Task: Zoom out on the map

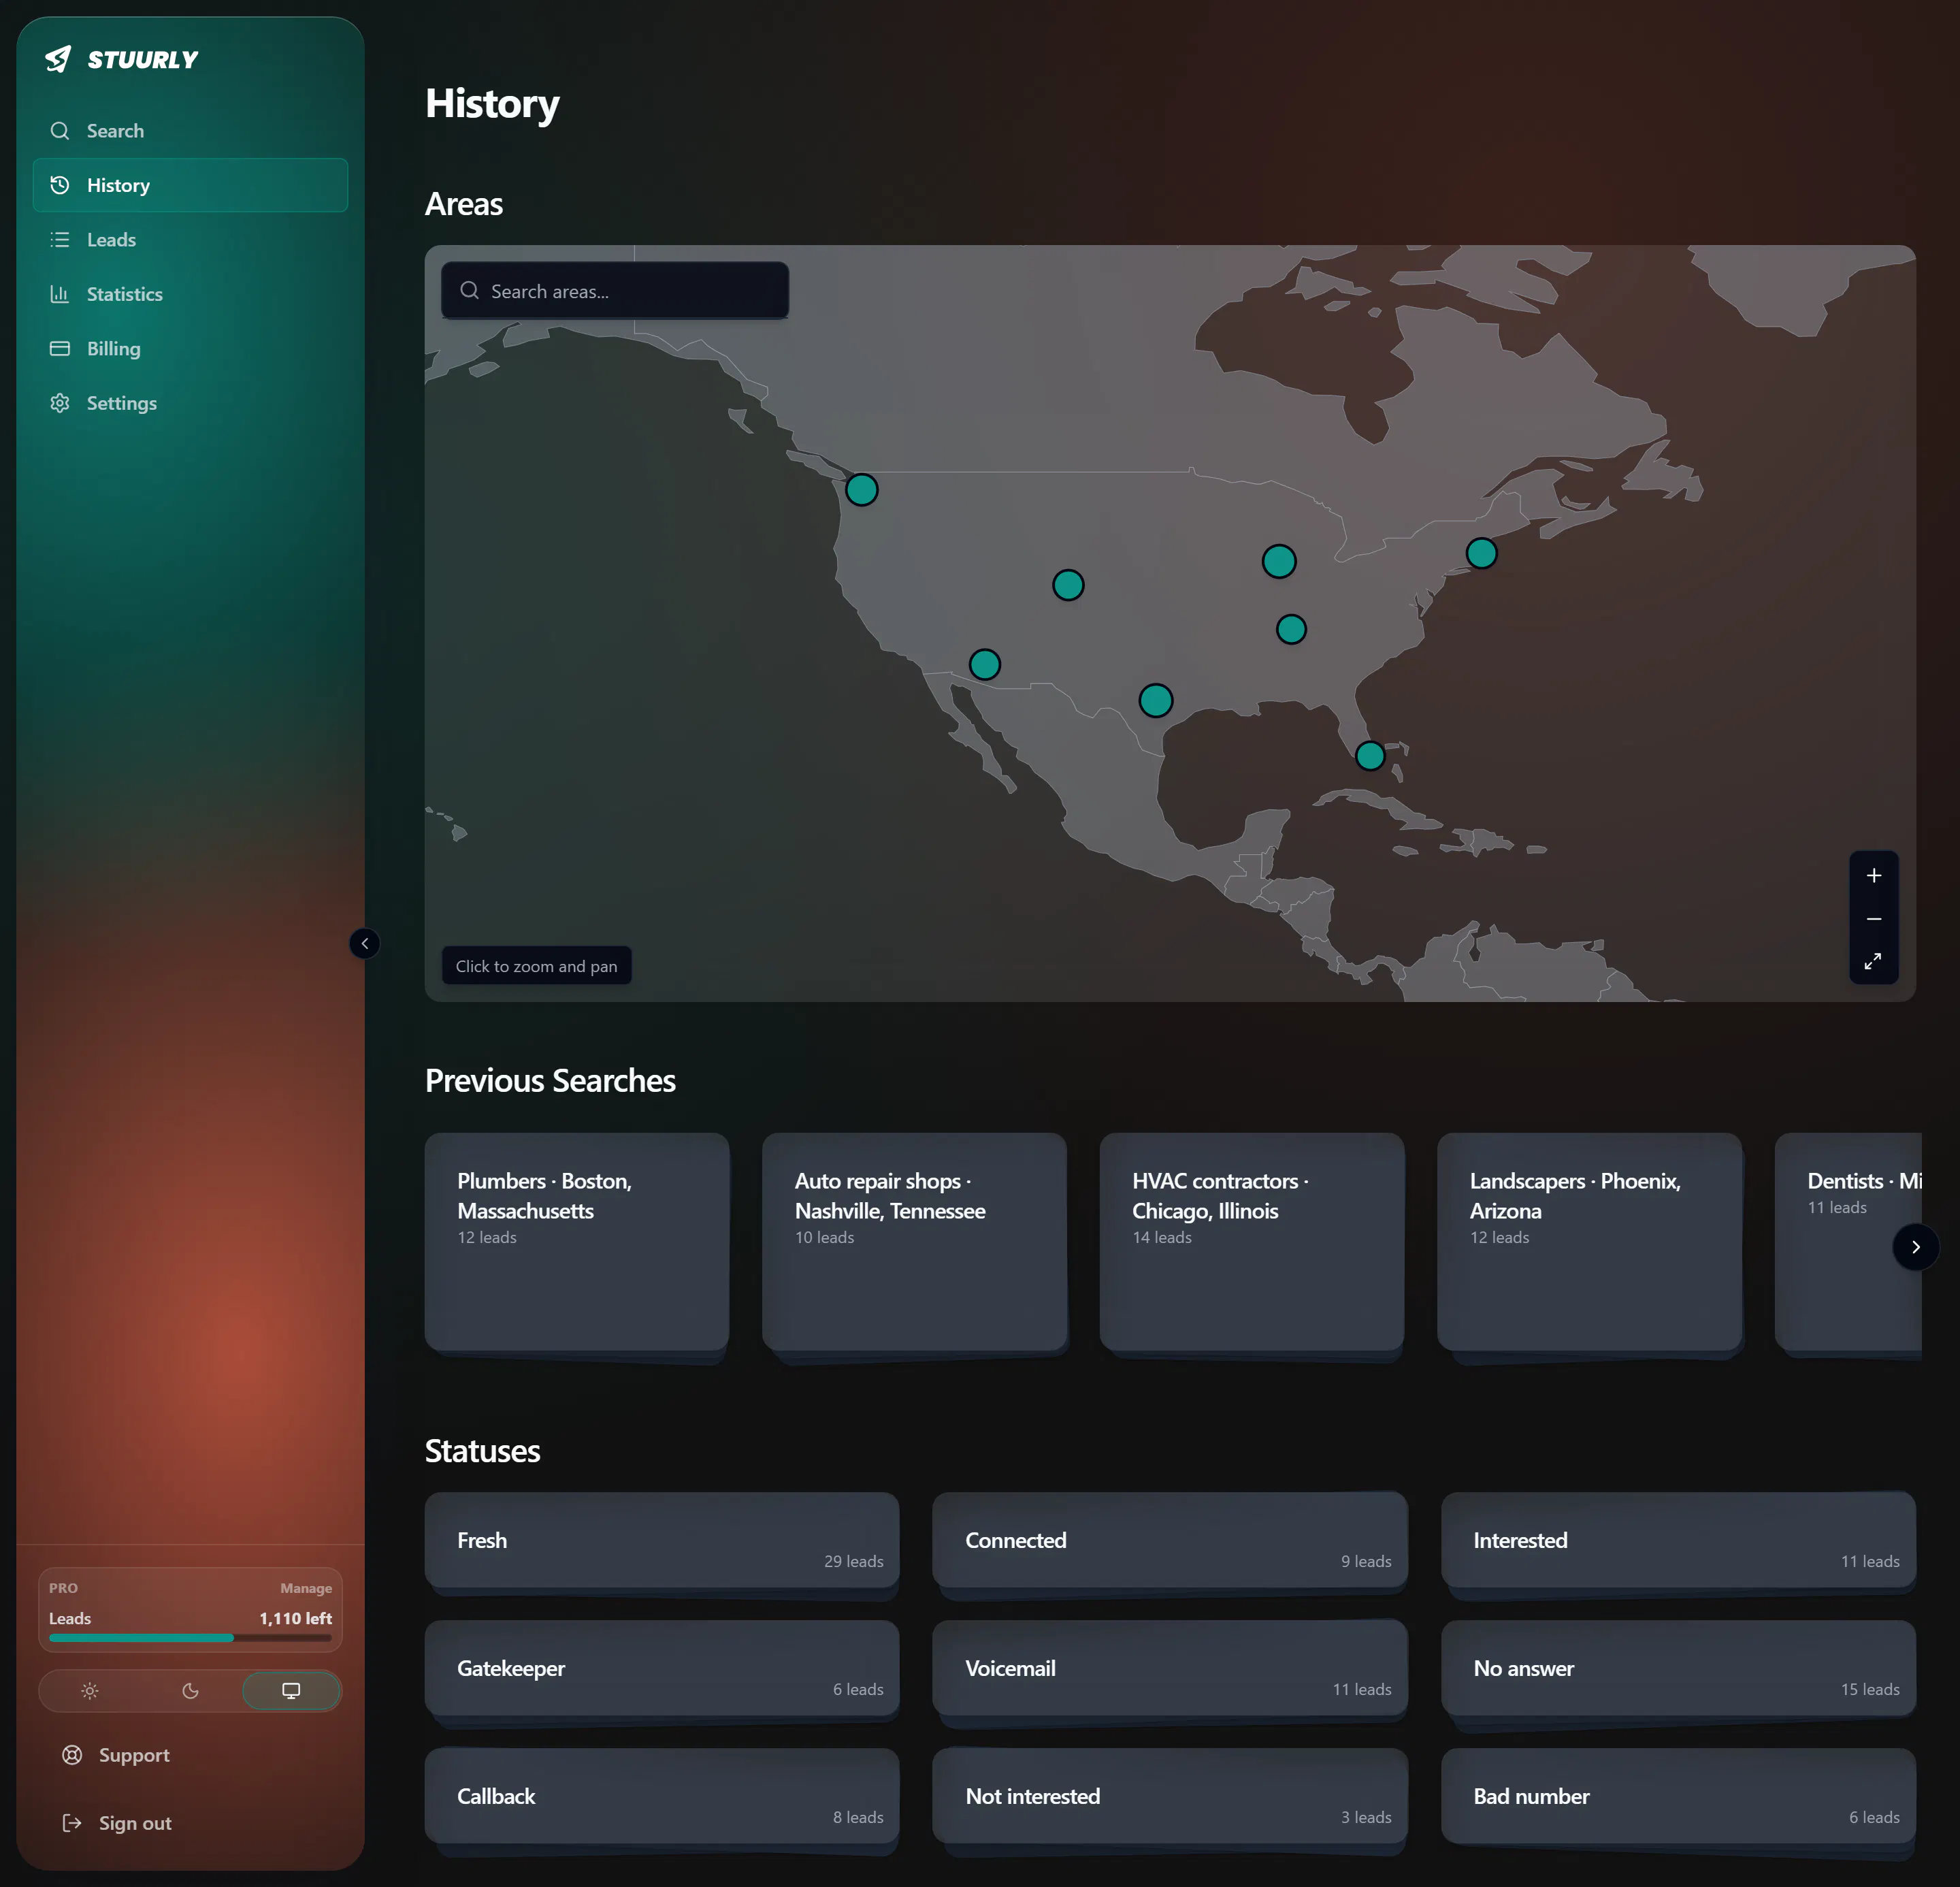Action: click(x=1874, y=919)
